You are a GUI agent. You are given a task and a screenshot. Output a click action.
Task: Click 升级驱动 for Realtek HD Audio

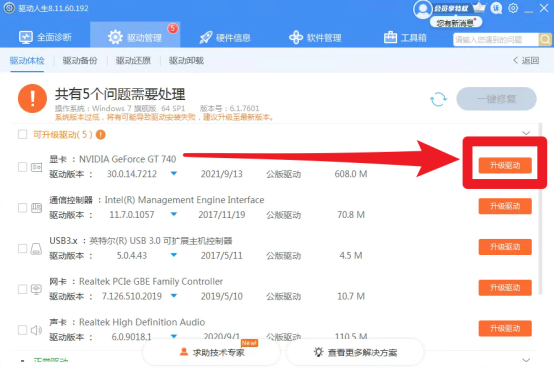coord(505,328)
